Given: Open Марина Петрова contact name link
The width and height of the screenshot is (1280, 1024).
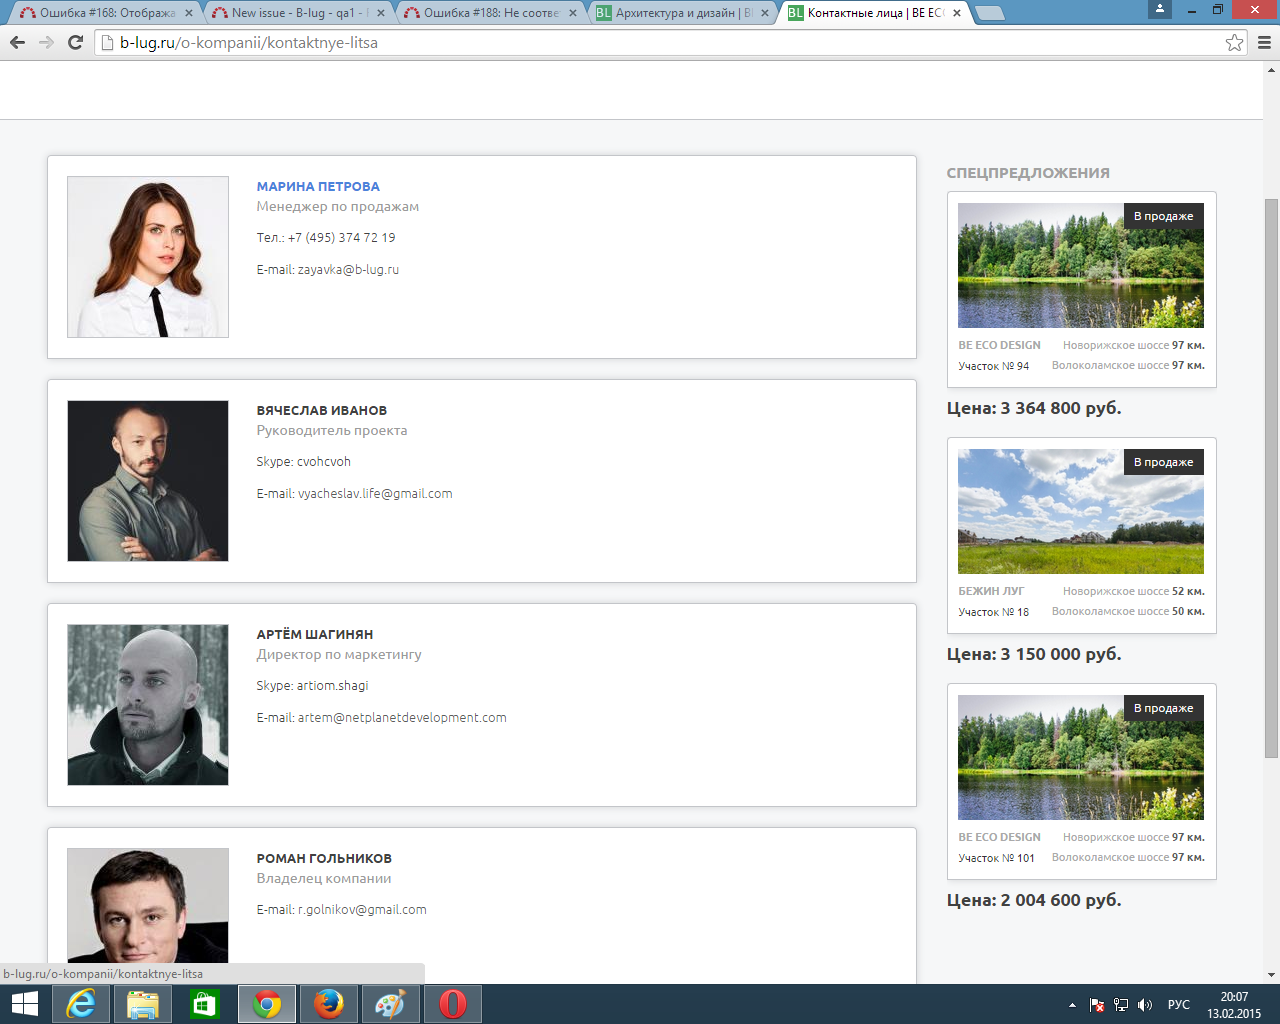Looking at the screenshot, I should (x=318, y=186).
